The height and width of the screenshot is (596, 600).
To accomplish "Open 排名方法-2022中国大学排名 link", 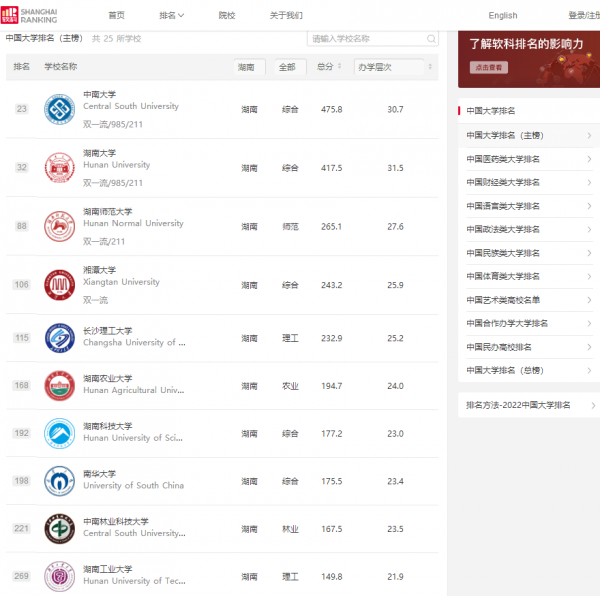I will point(529,405).
